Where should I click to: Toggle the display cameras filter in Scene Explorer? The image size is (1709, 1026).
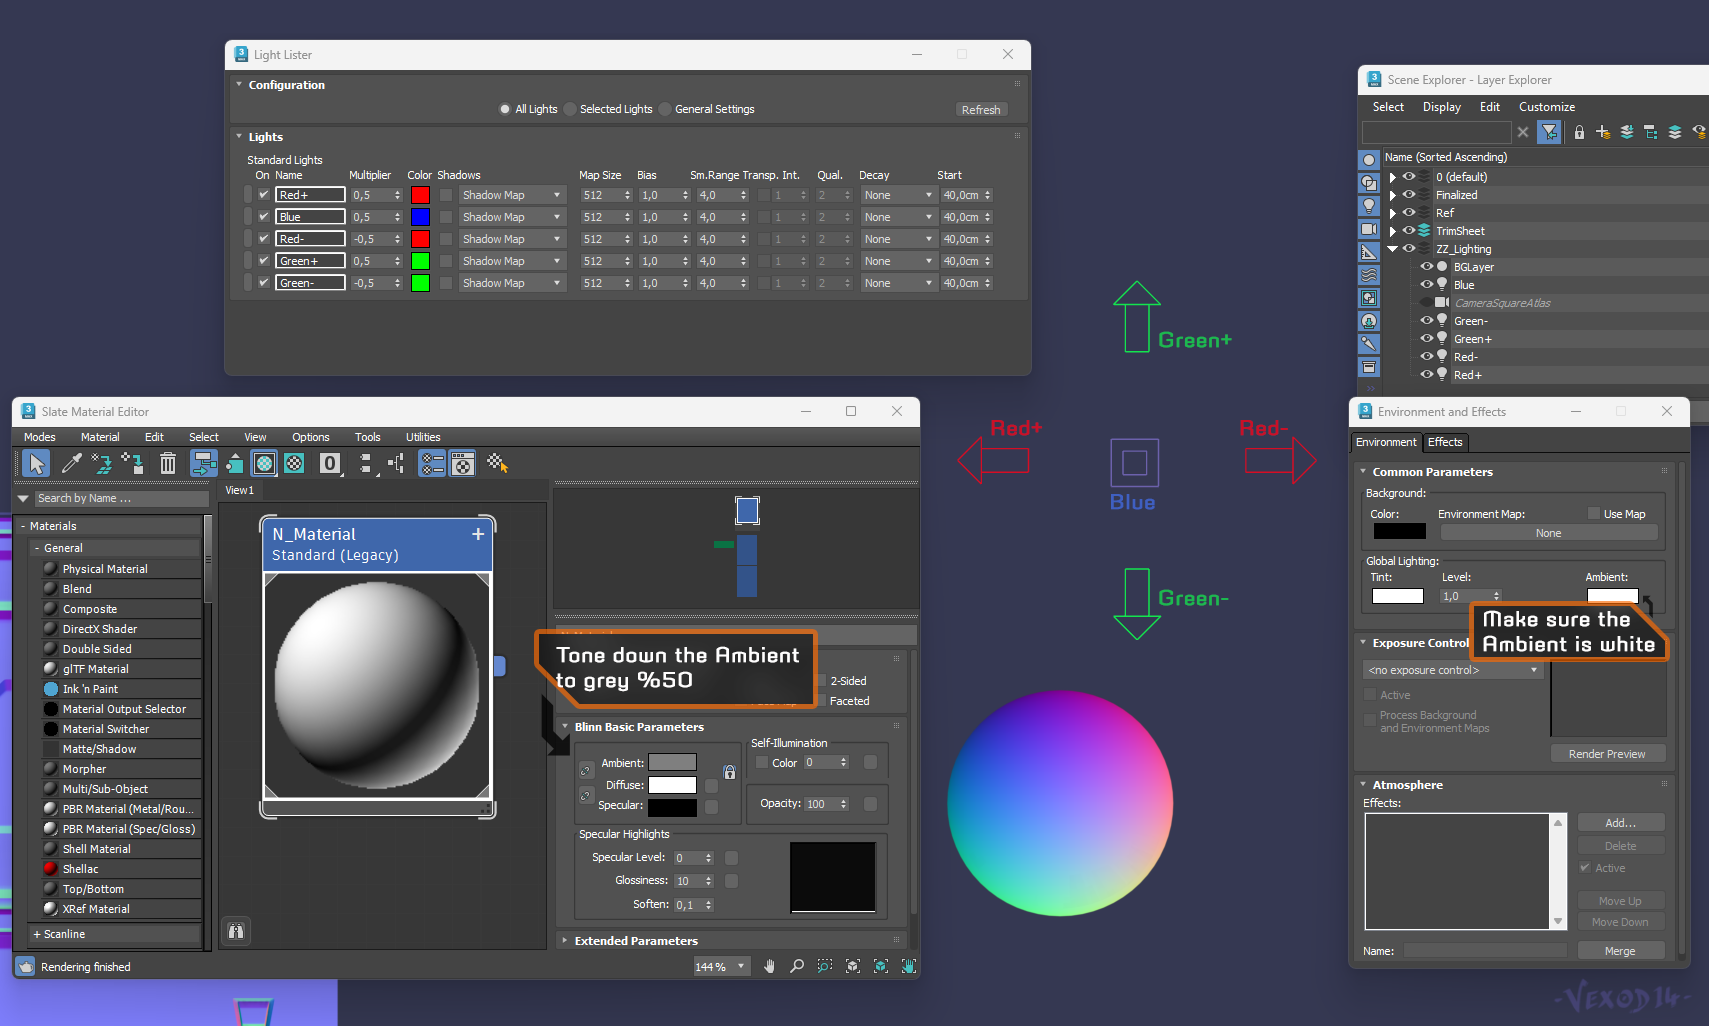(x=1369, y=229)
